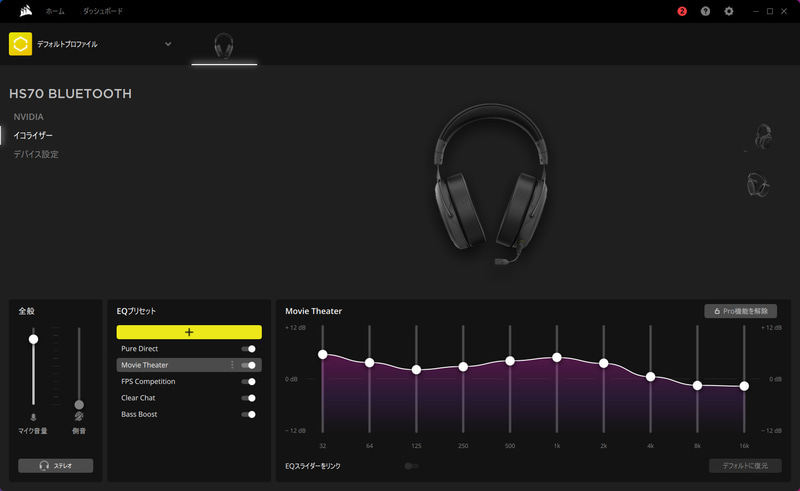Enable the EQスライダーをリンク switch
The image size is (800, 491).
(411, 466)
